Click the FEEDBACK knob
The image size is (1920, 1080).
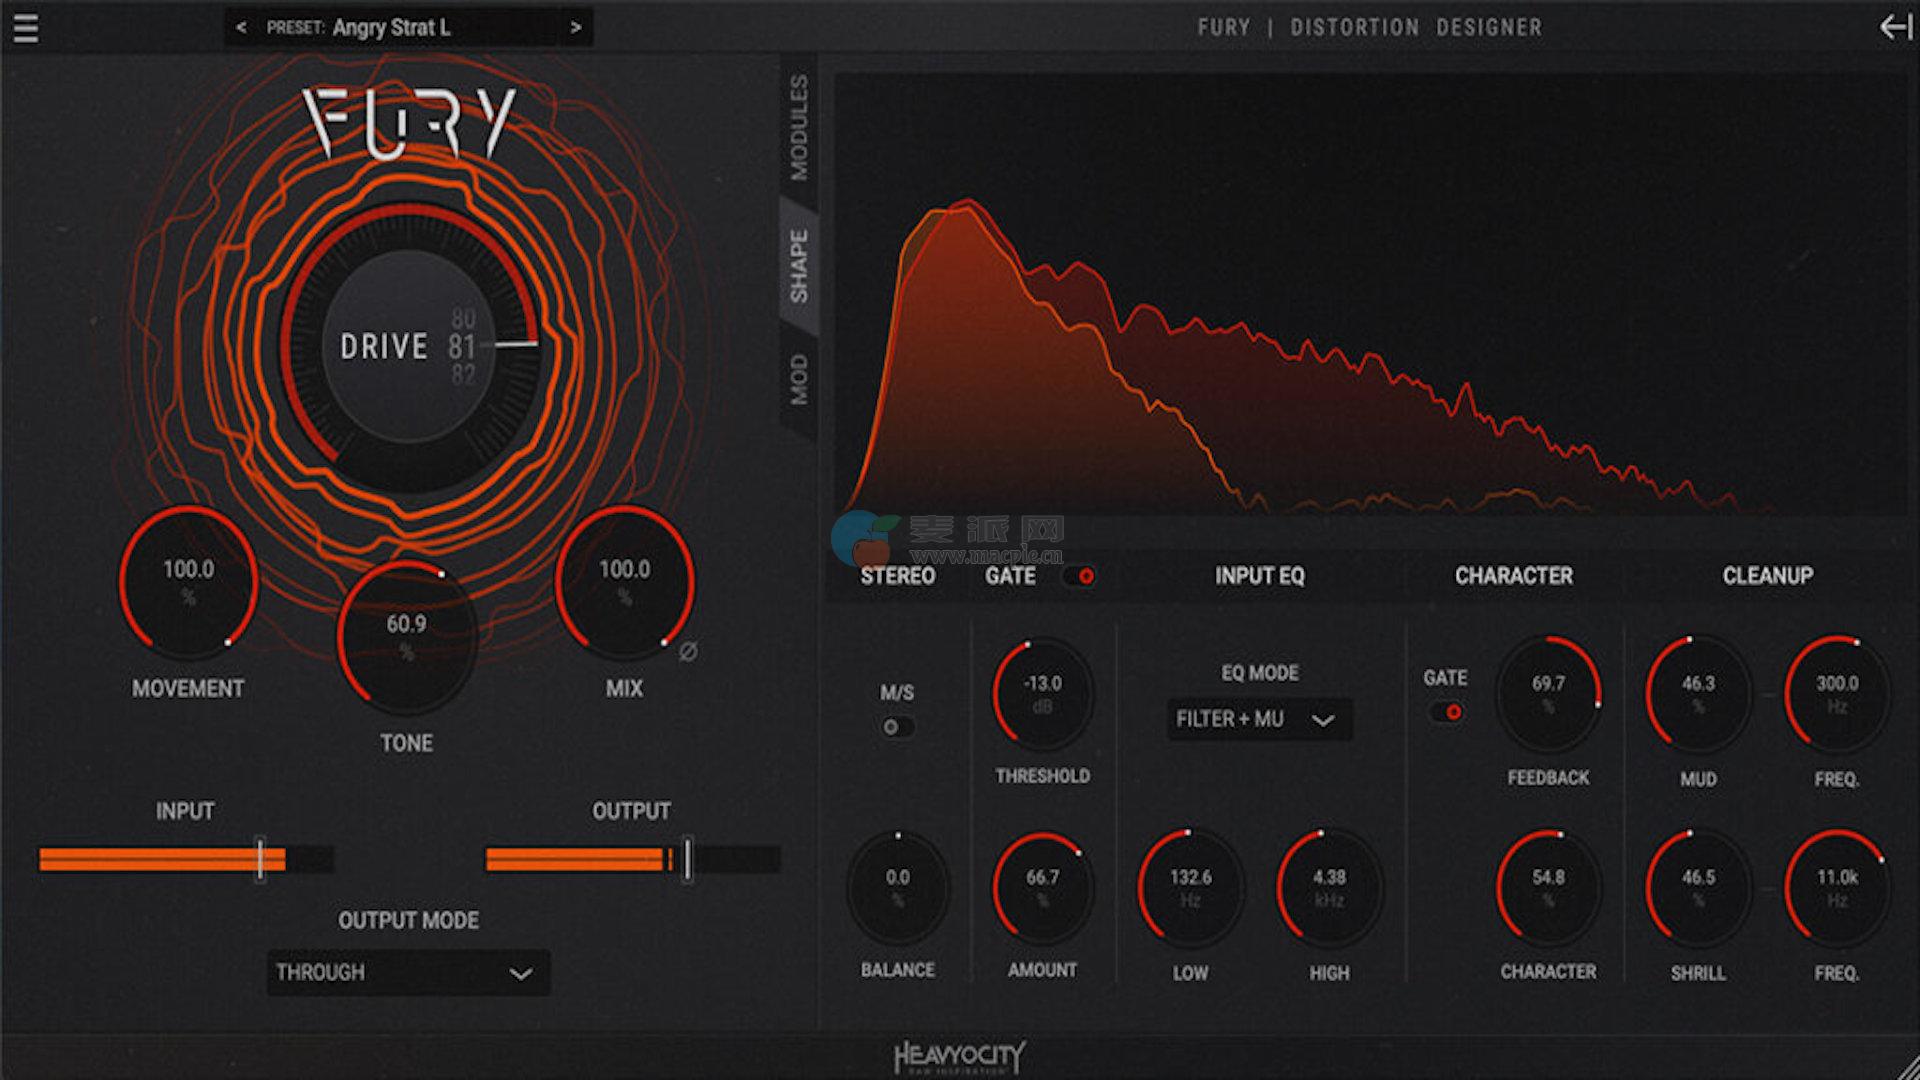1548,693
